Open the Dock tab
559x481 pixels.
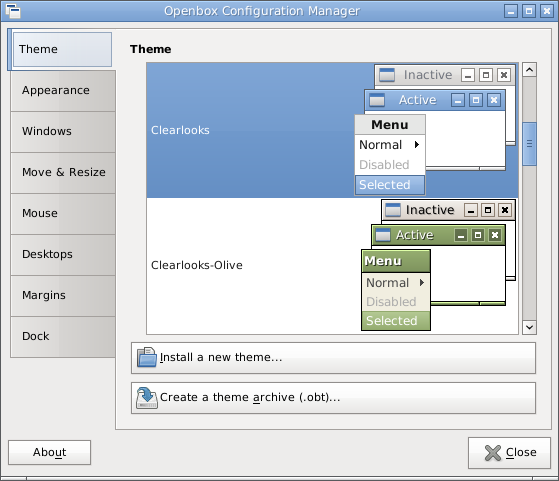63,337
